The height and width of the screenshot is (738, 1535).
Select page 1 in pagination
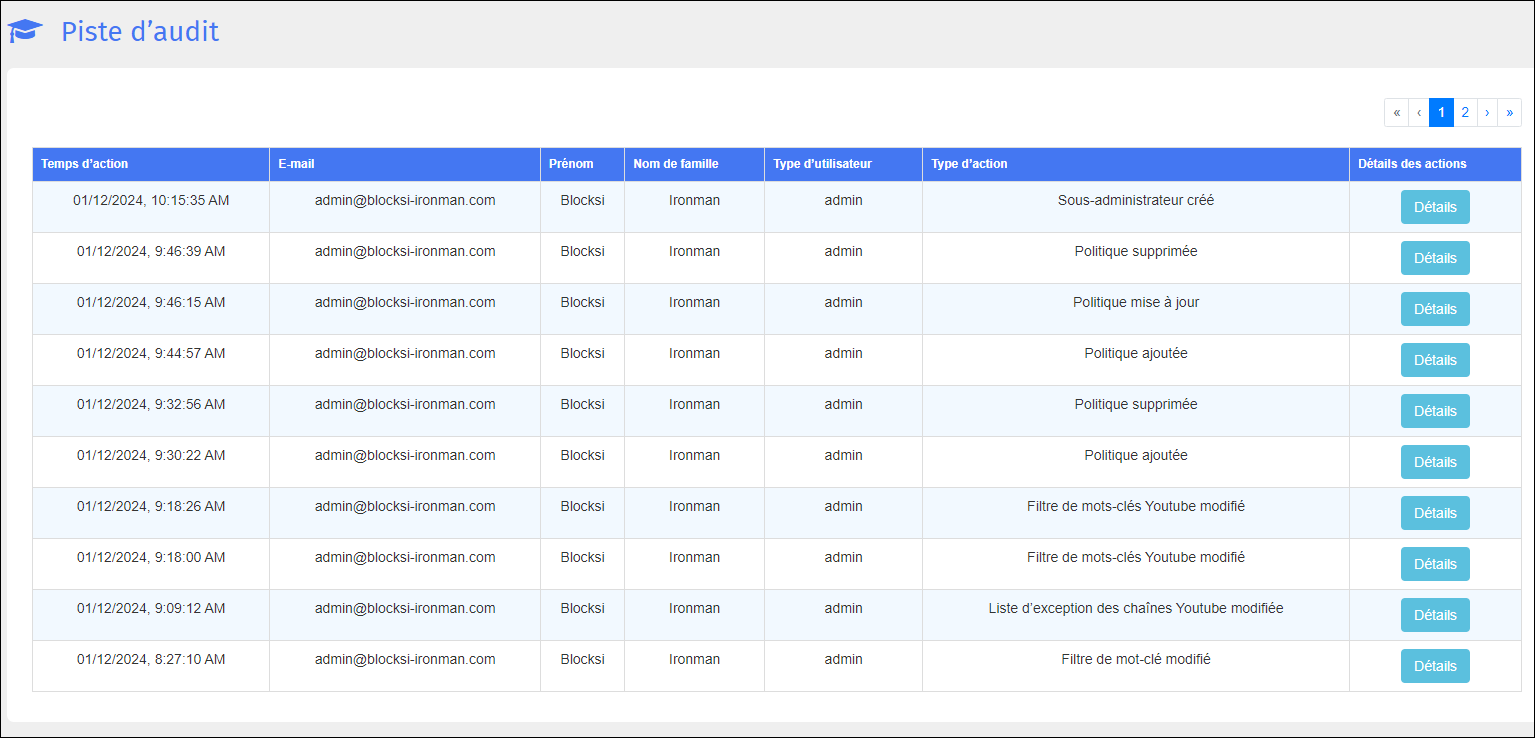(1441, 113)
